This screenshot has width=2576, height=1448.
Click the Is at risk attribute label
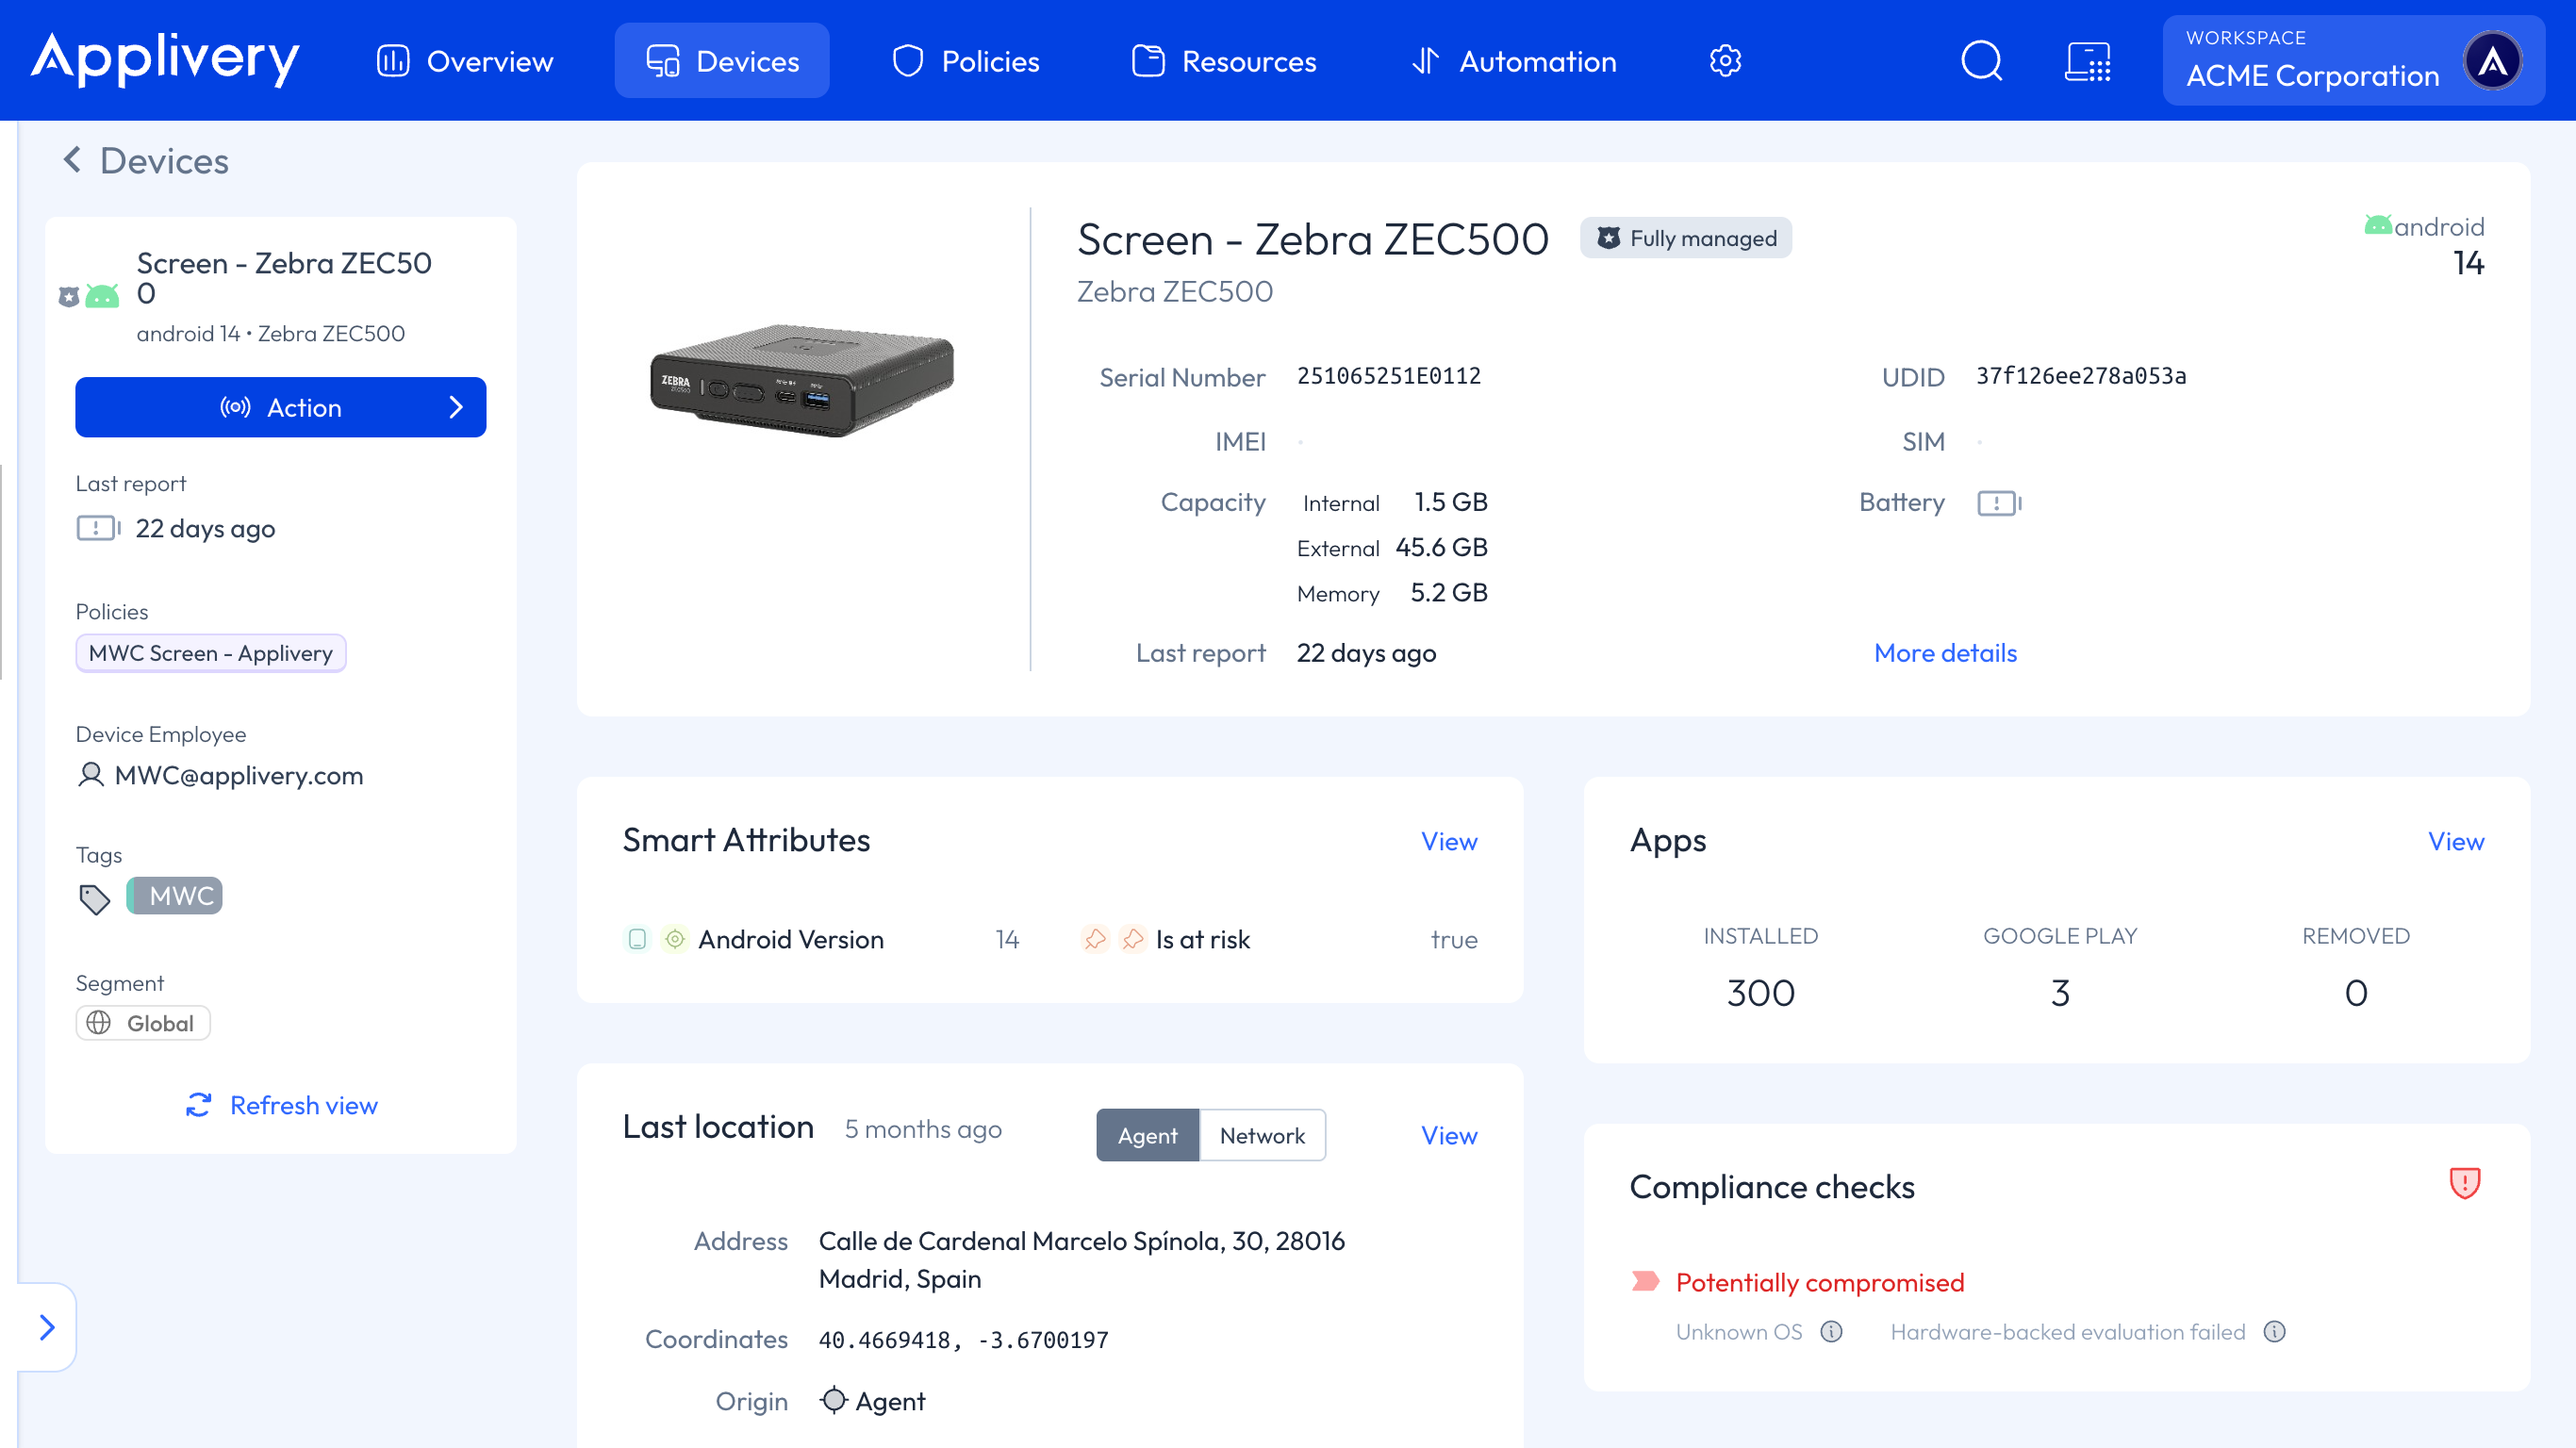click(x=1203, y=939)
